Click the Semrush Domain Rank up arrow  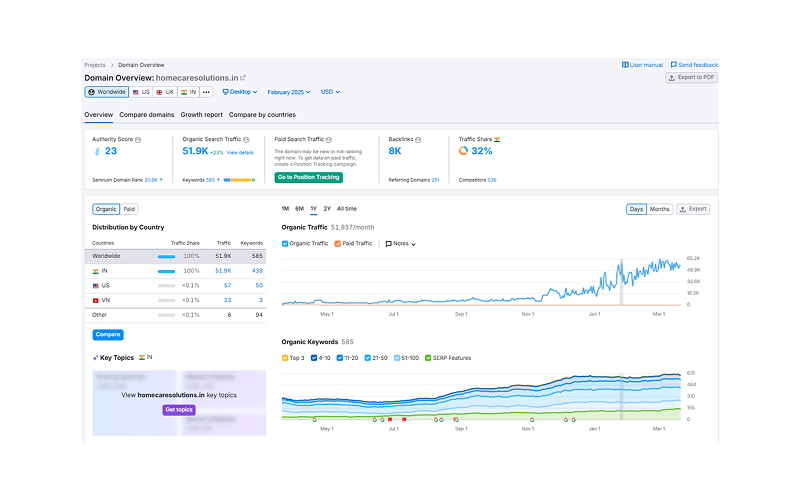pos(161,180)
